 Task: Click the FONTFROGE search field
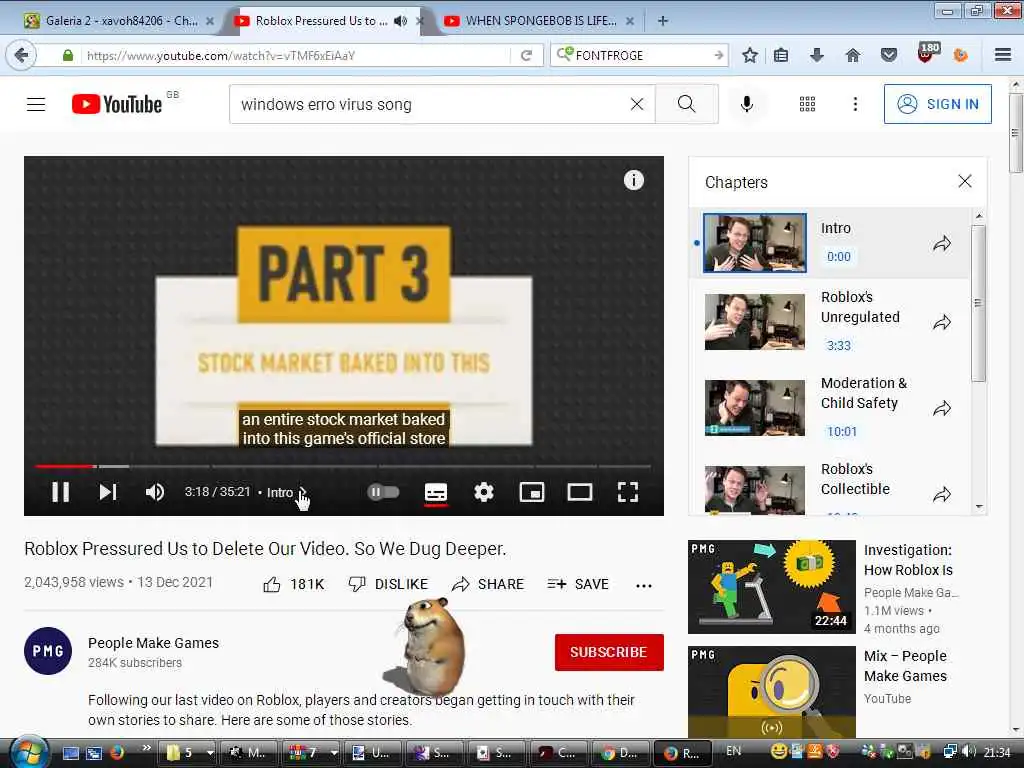[x=639, y=56]
